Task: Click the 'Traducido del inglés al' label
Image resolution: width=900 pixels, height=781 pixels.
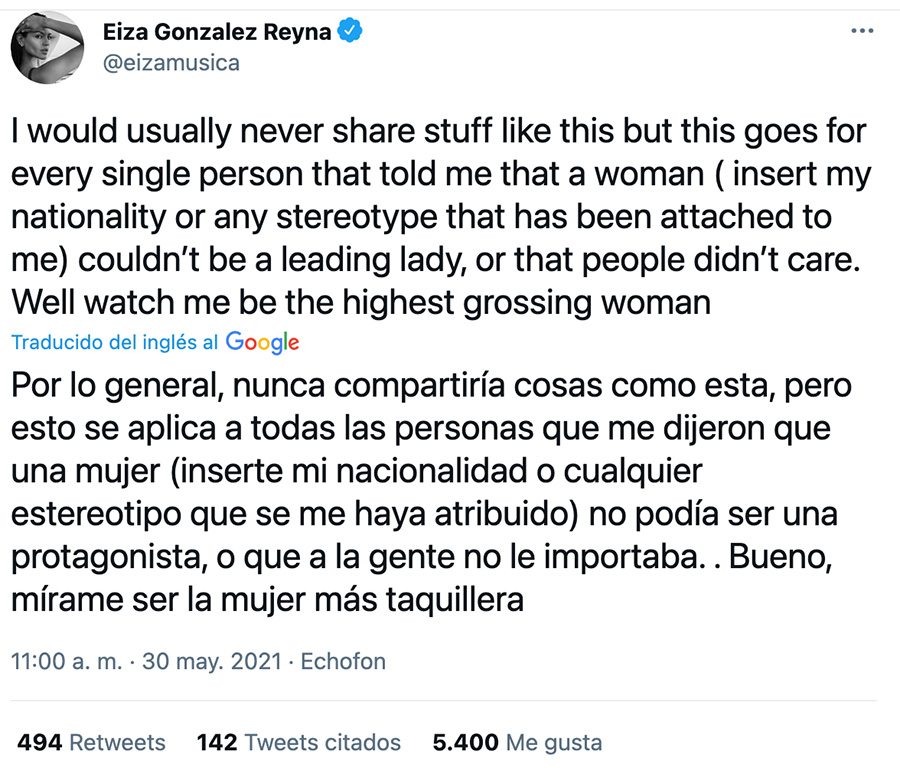Action: 115,342
